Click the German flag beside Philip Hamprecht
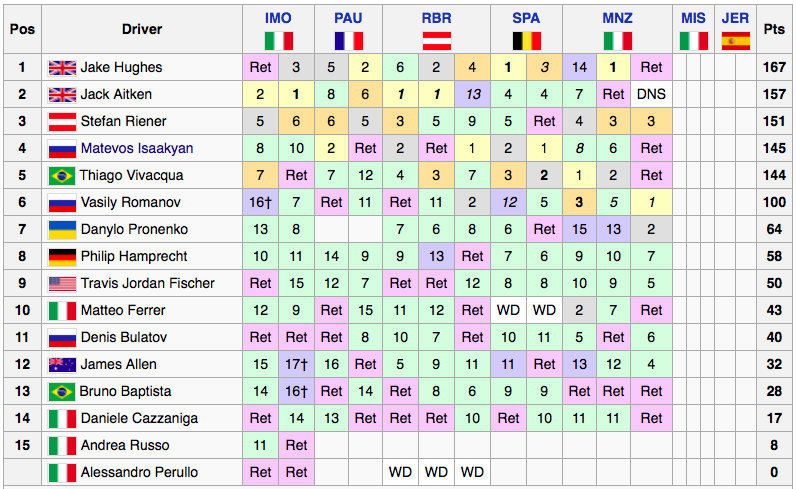This screenshot has width=796, height=489. (62, 256)
